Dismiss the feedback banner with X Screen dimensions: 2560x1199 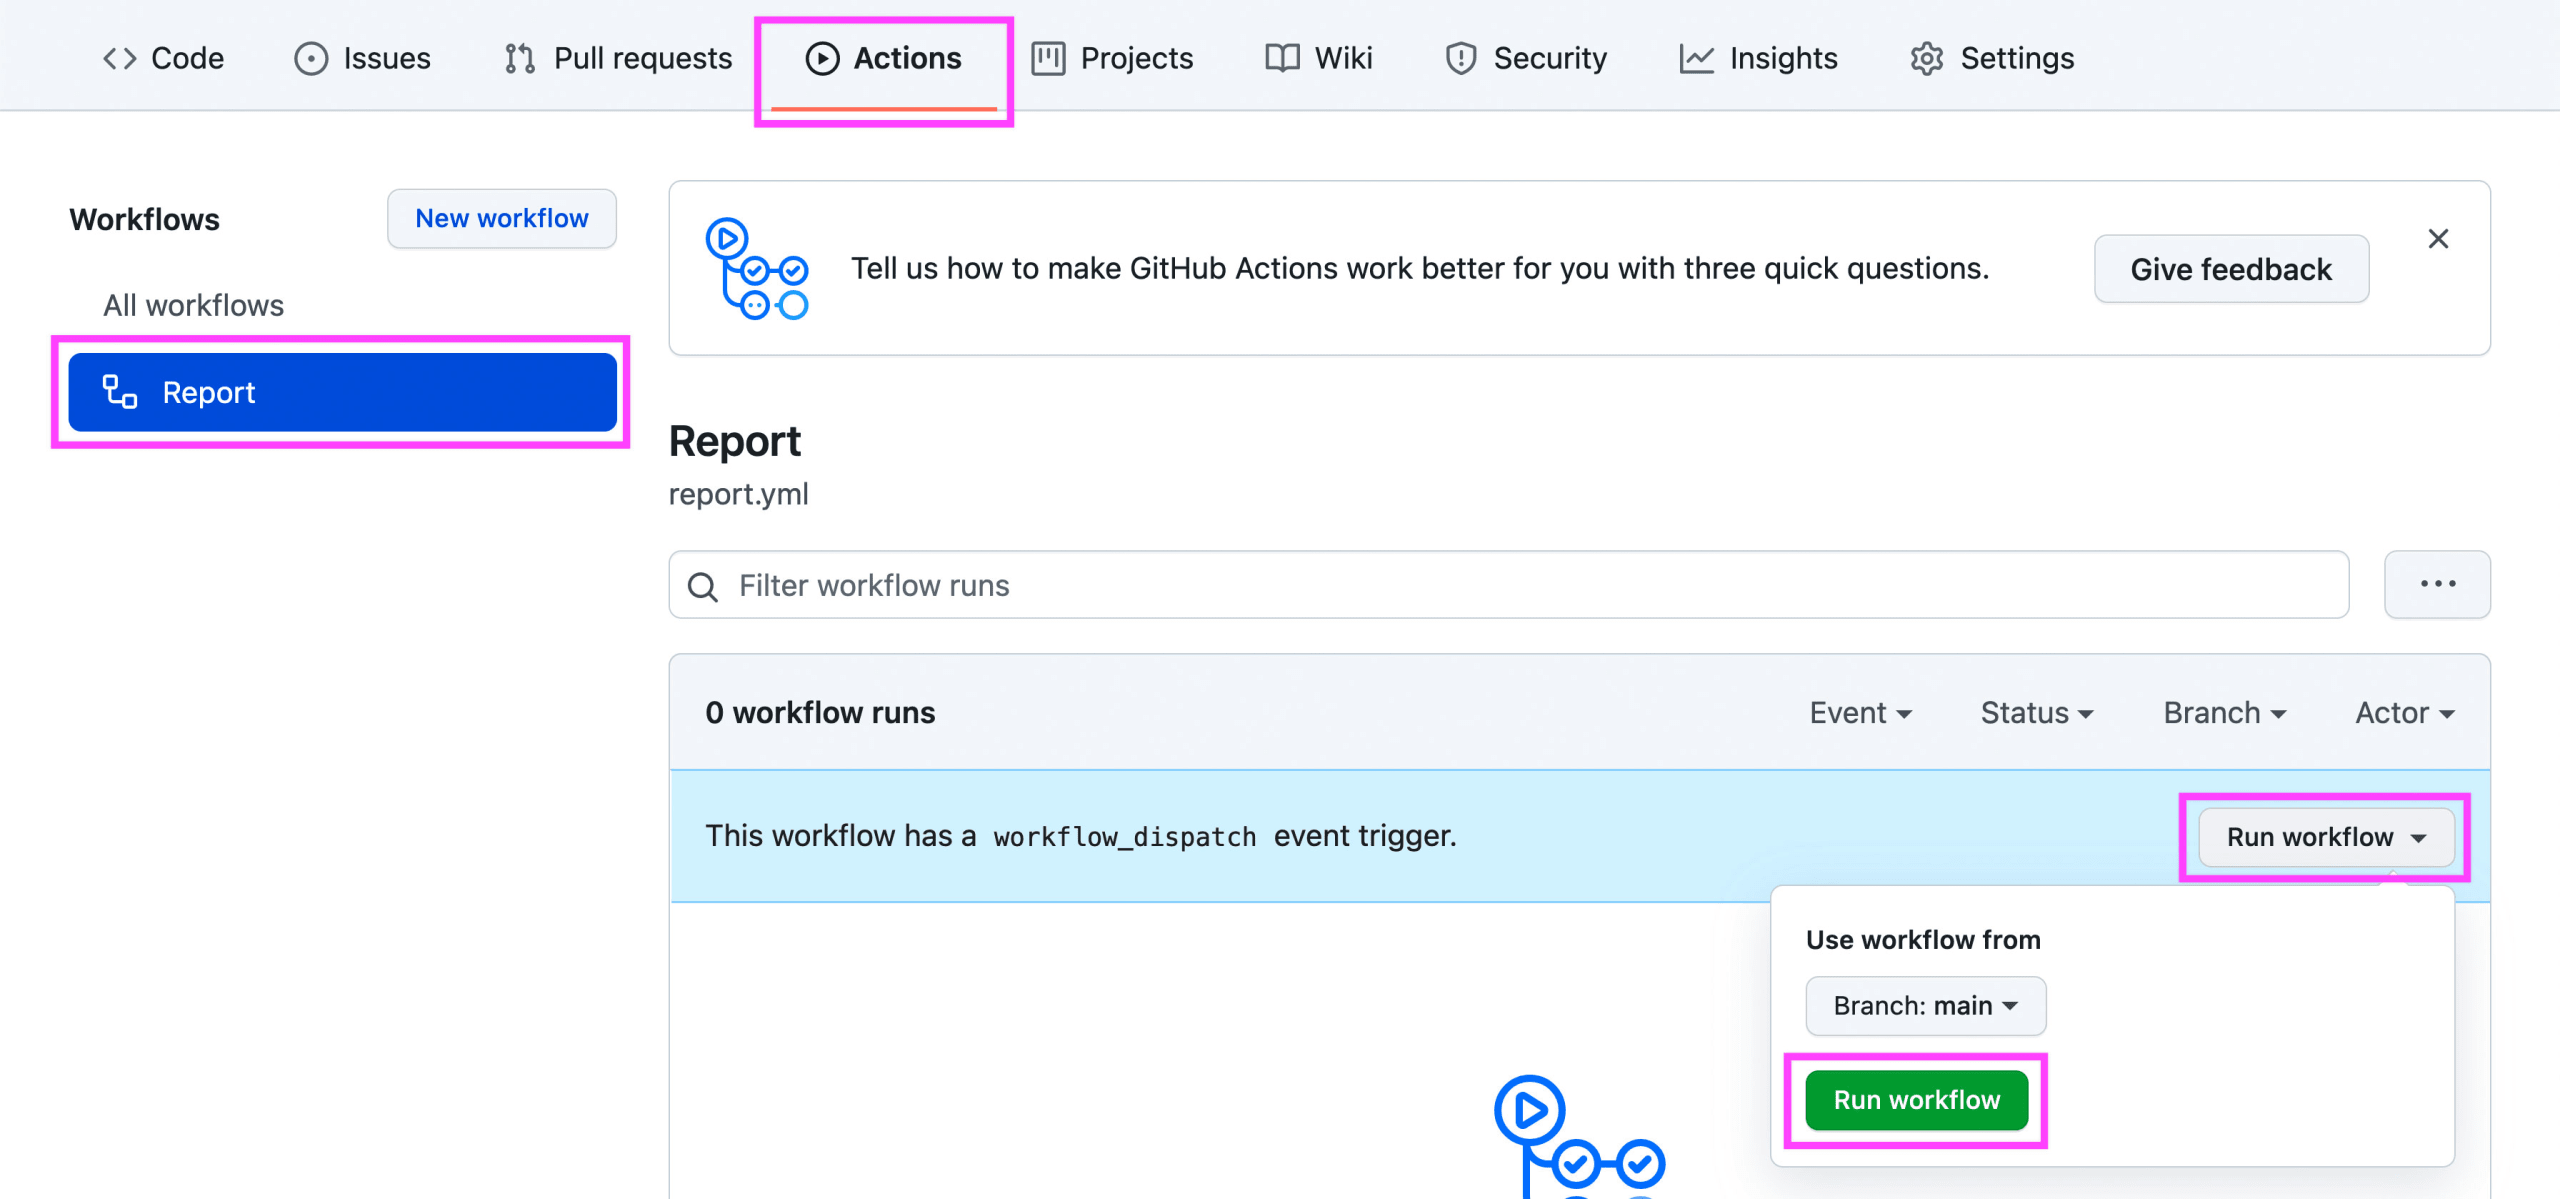(x=2438, y=239)
